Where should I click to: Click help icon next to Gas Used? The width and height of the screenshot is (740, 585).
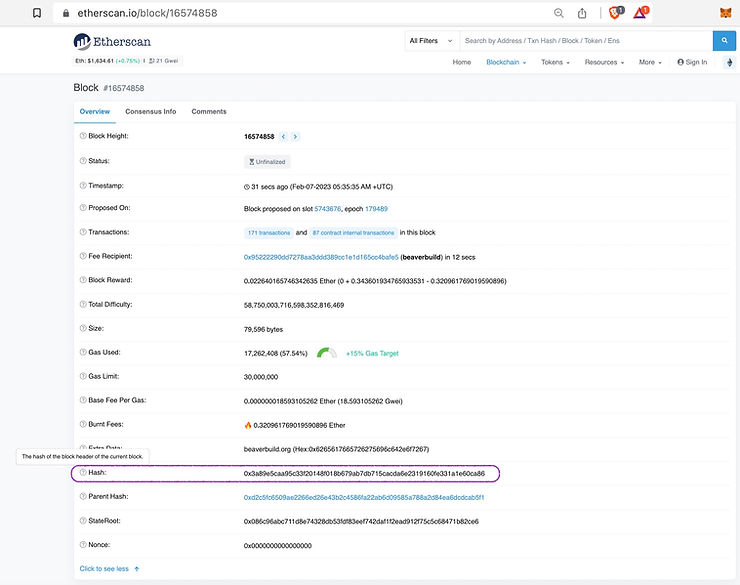pyautogui.click(x=83, y=352)
